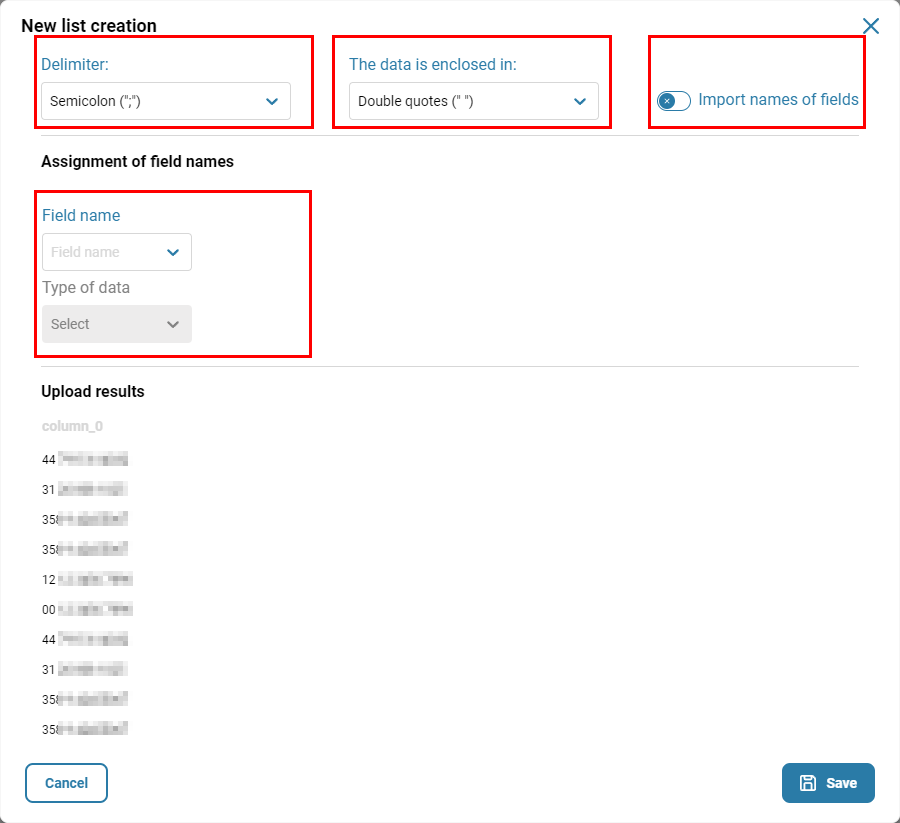Click the Cancel button
This screenshot has width=900, height=823.
[x=66, y=783]
